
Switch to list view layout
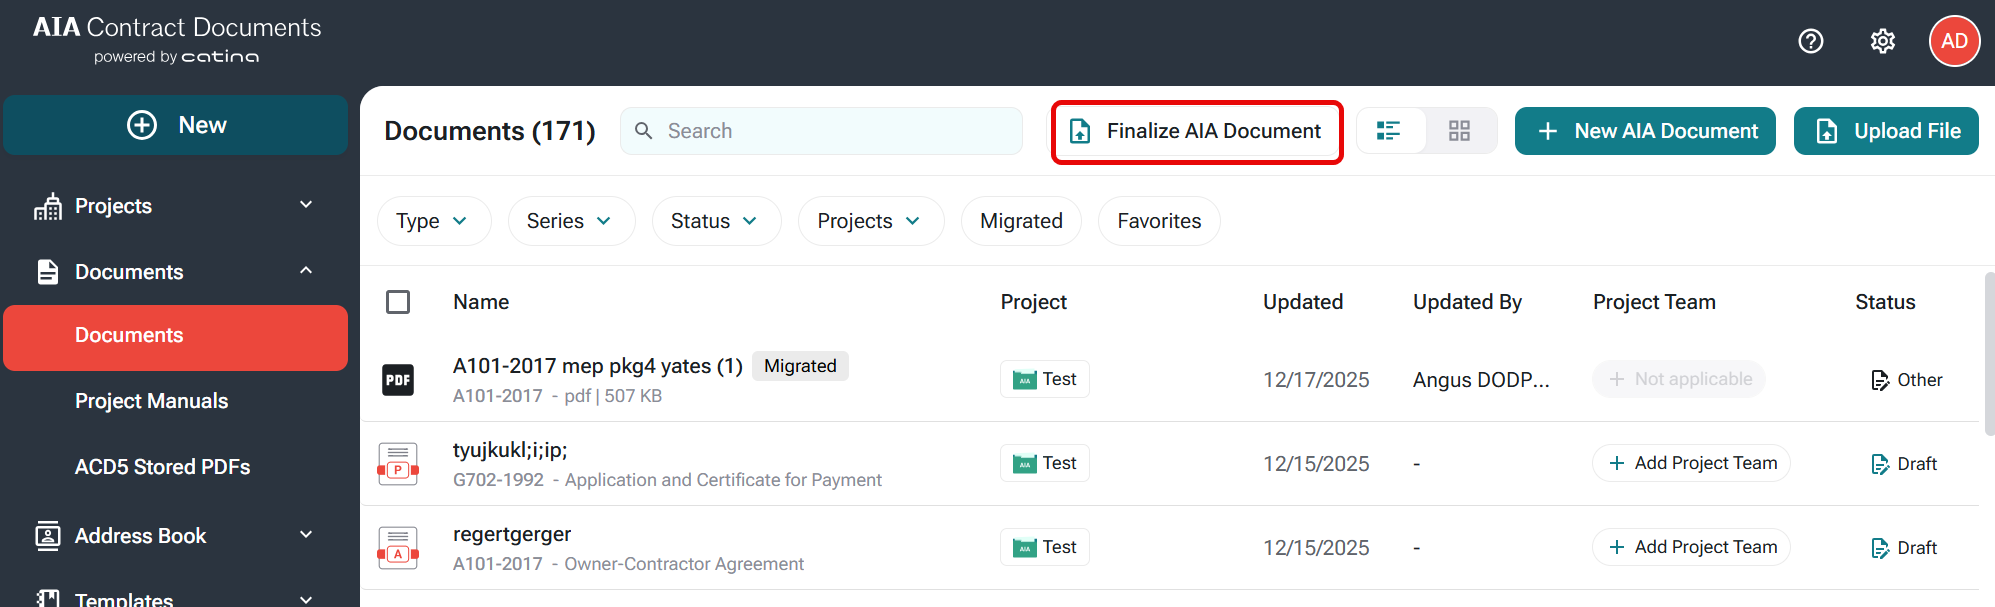(x=1389, y=131)
